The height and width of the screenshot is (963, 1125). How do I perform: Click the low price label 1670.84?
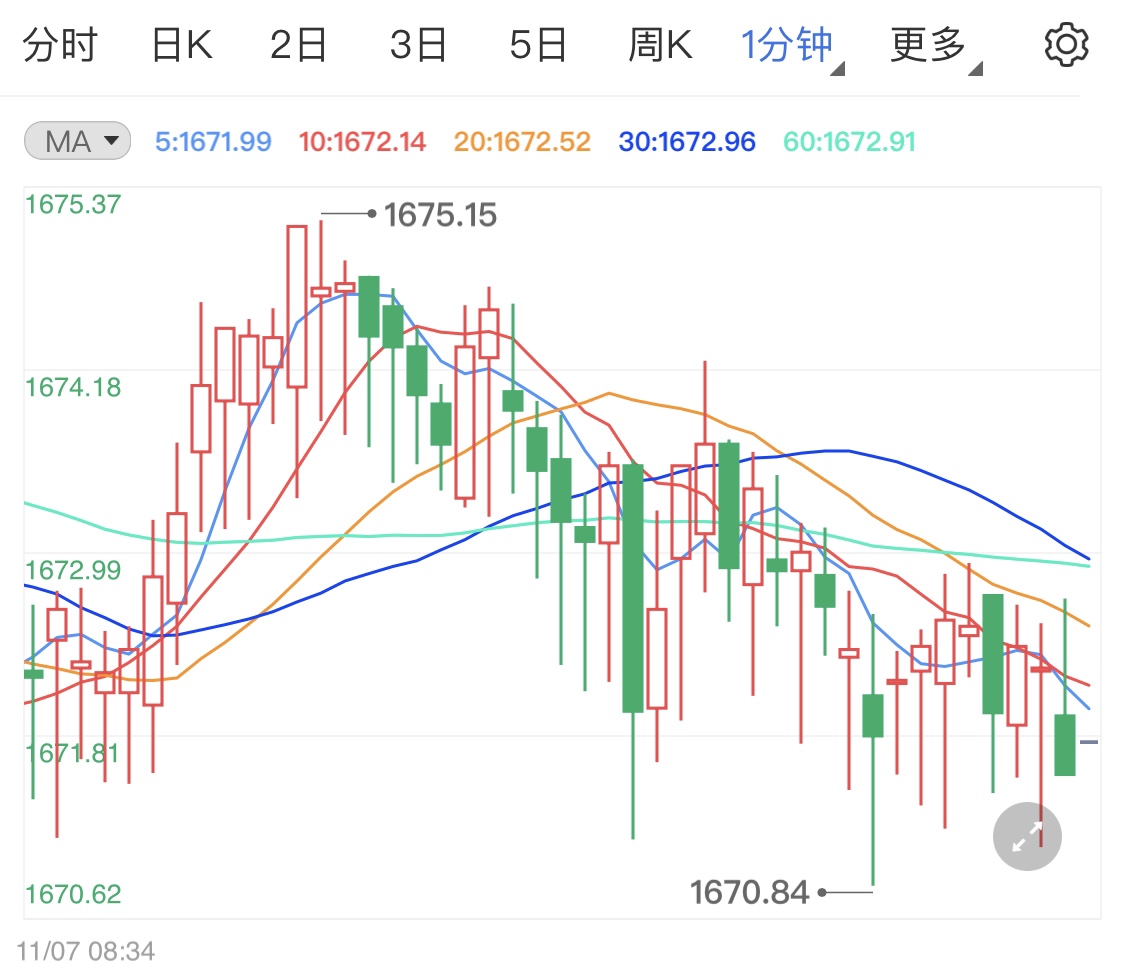(749, 893)
